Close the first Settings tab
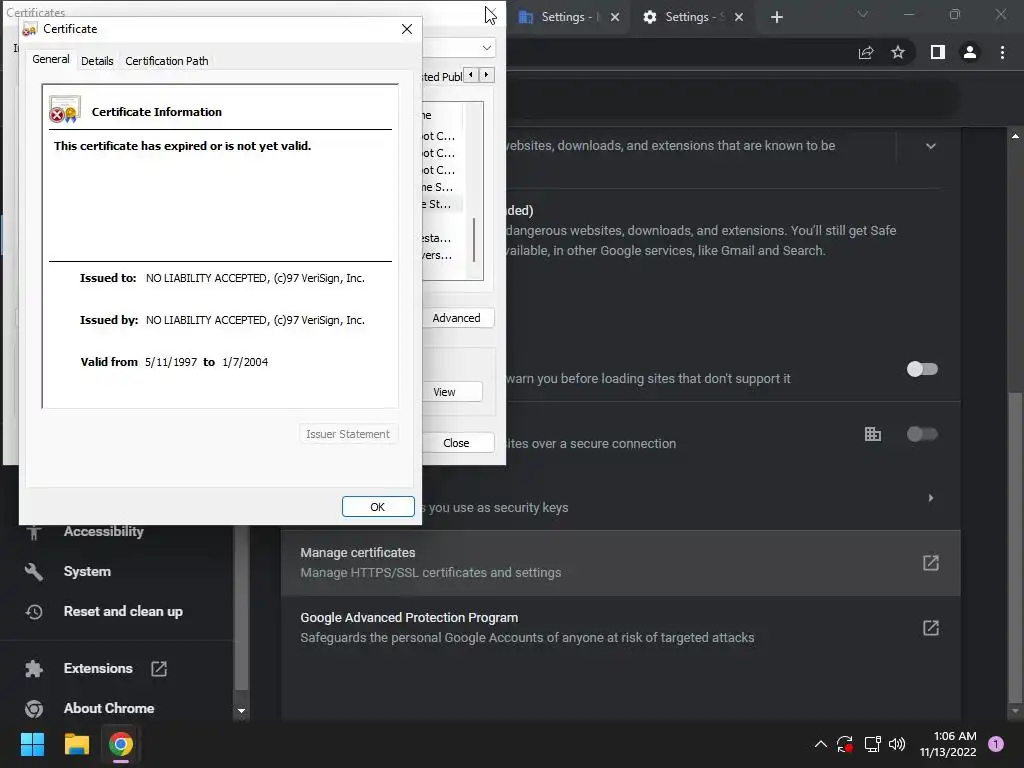 coord(615,17)
